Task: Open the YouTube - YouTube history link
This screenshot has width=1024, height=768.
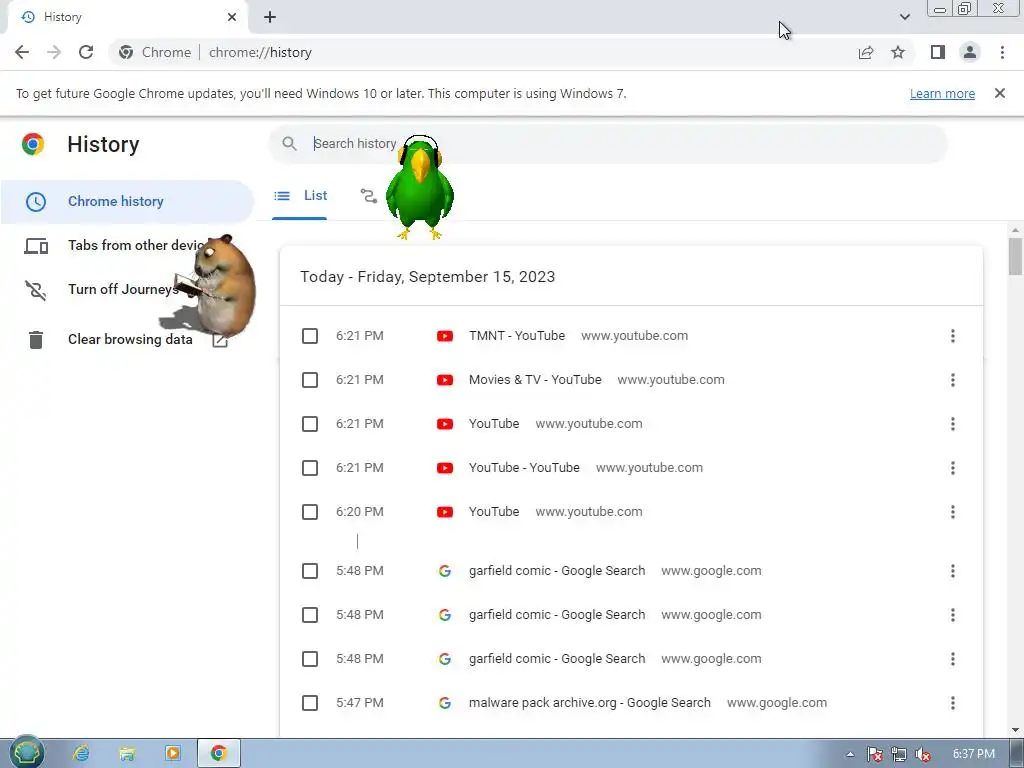Action: click(524, 468)
